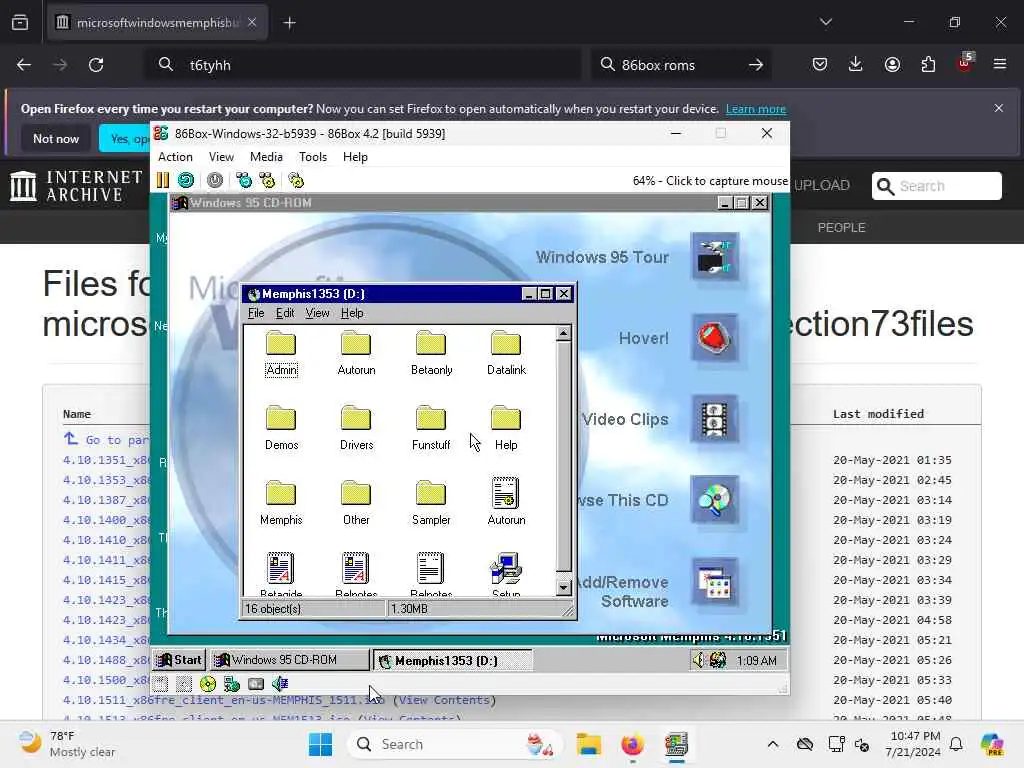
Task: Open the 86Box Help menu
Action: (x=355, y=157)
